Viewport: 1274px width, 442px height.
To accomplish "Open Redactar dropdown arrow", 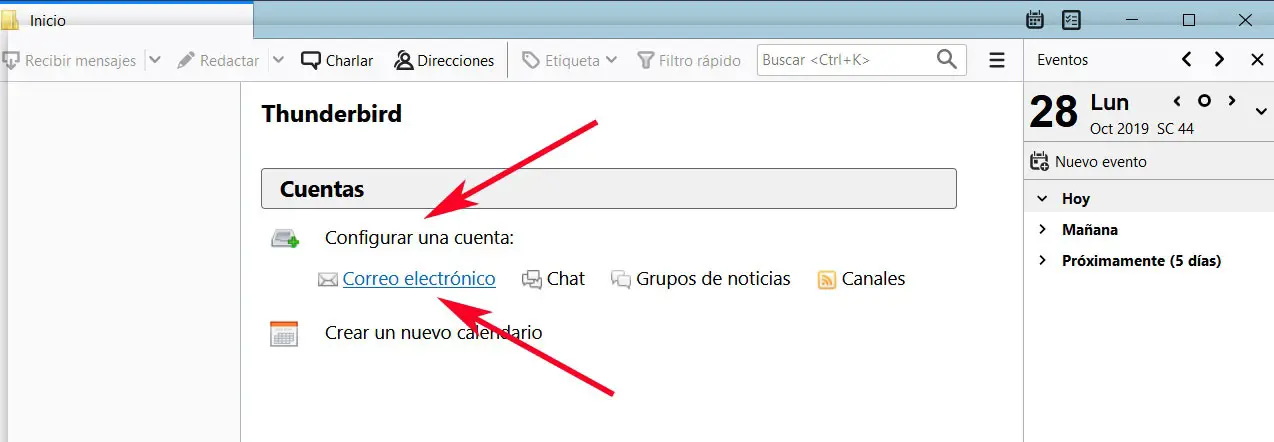I will tap(278, 60).
